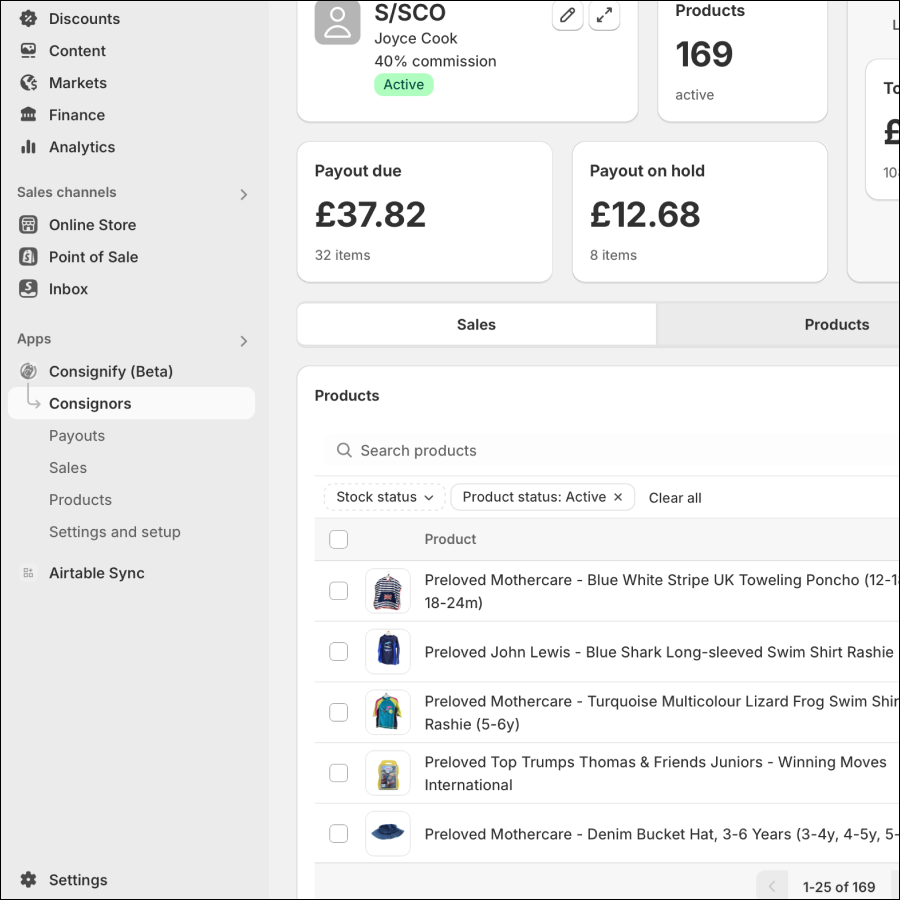Check the Denim Bucket Hat row
This screenshot has width=900, height=900.
(x=339, y=834)
